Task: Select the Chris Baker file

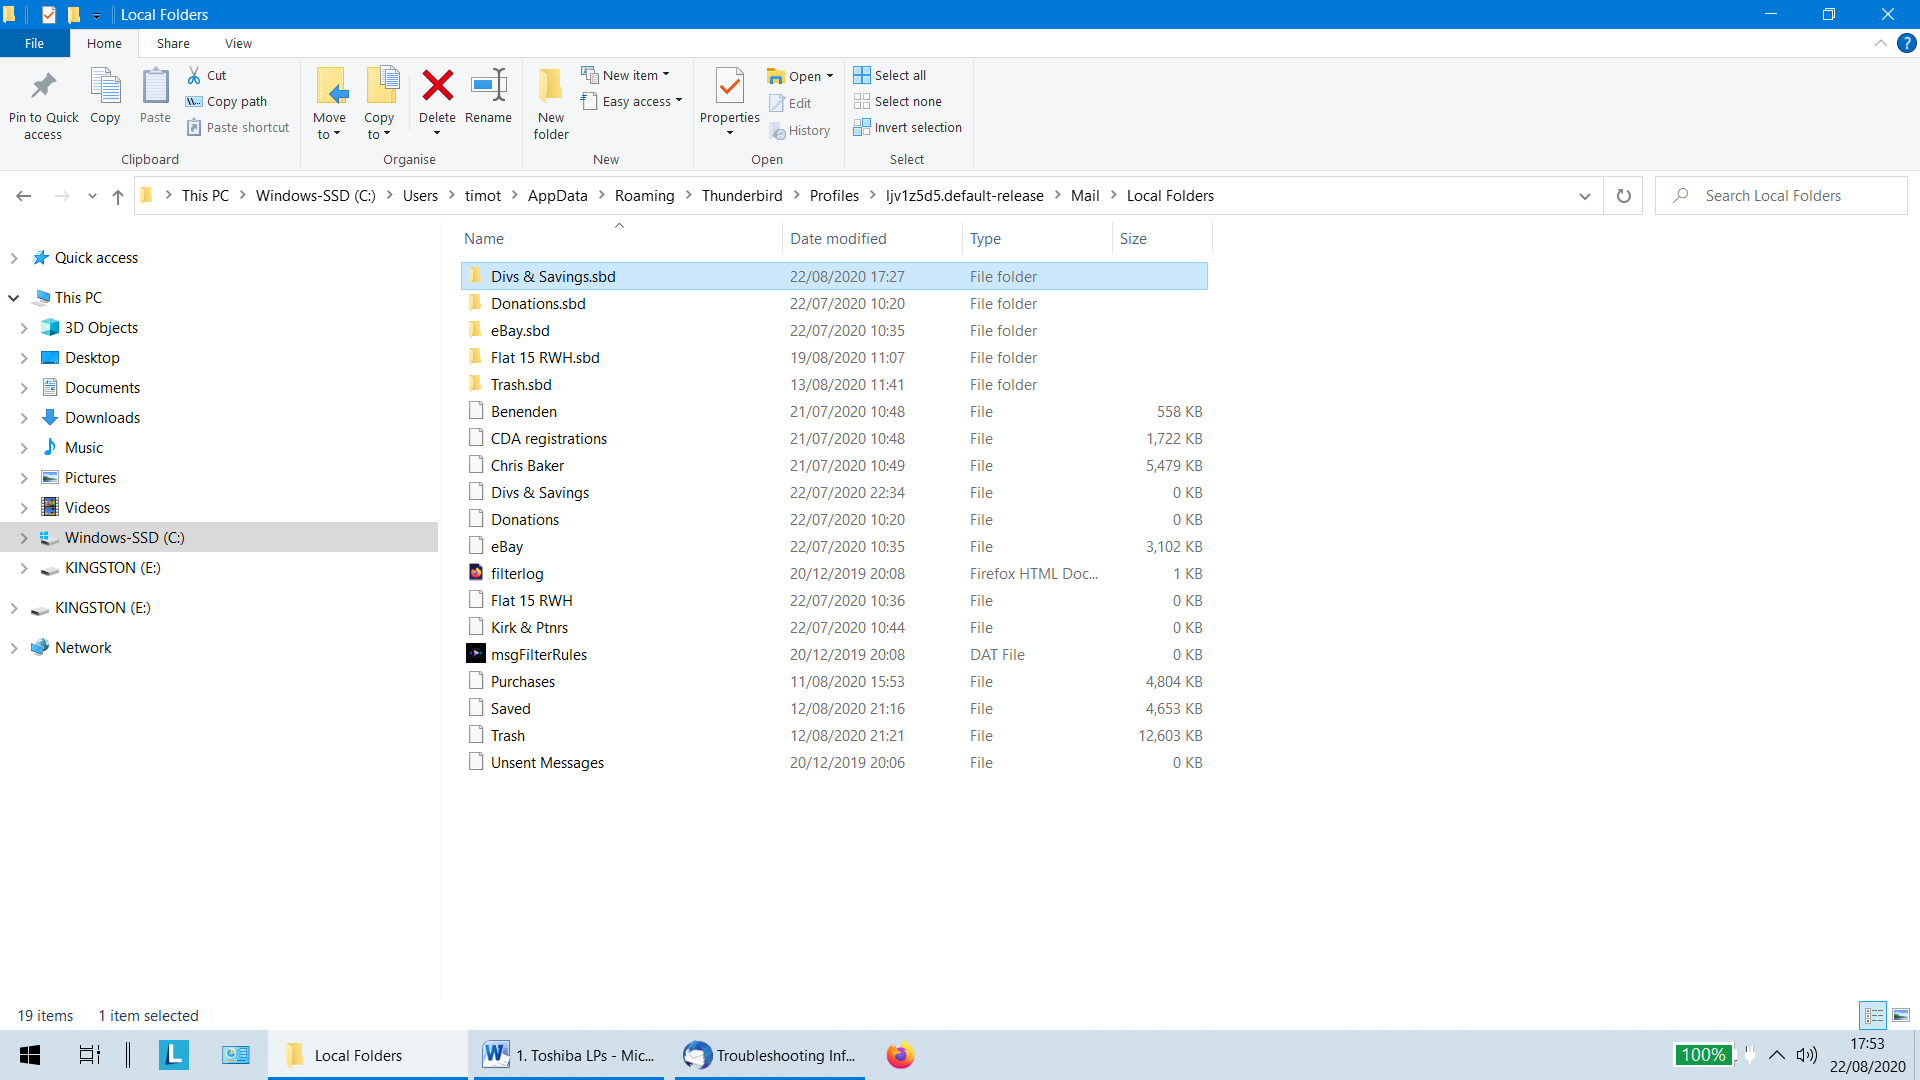Action: pyautogui.click(x=834, y=466)
